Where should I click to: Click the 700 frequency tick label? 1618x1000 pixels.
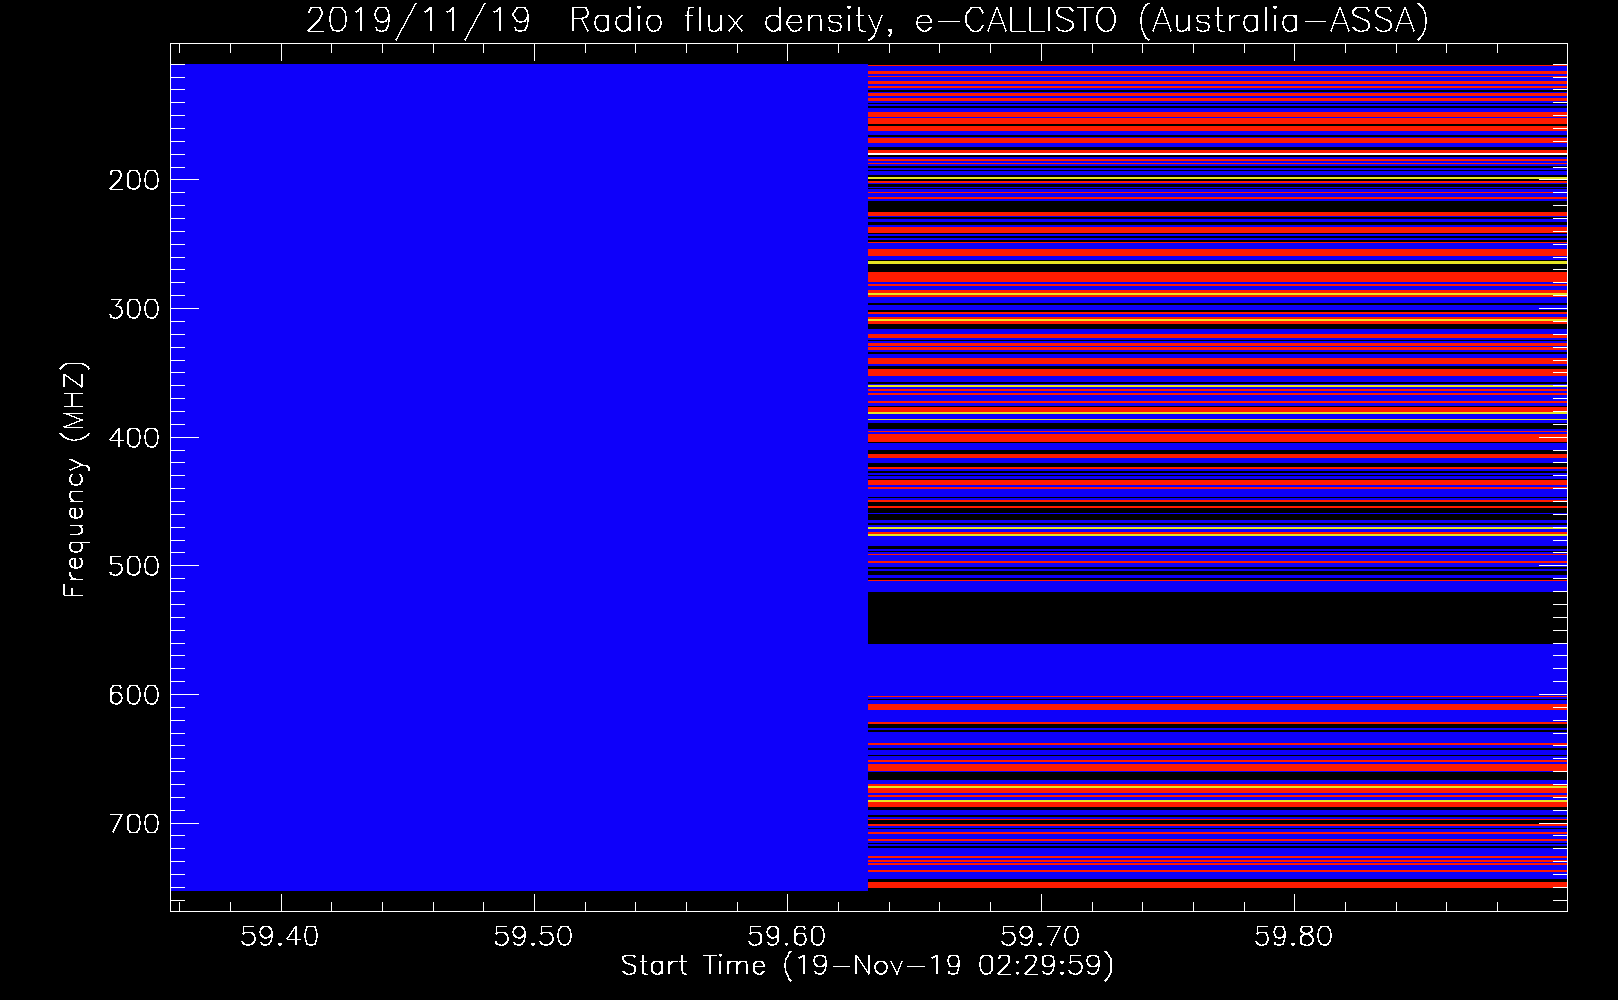coord(133,824)
